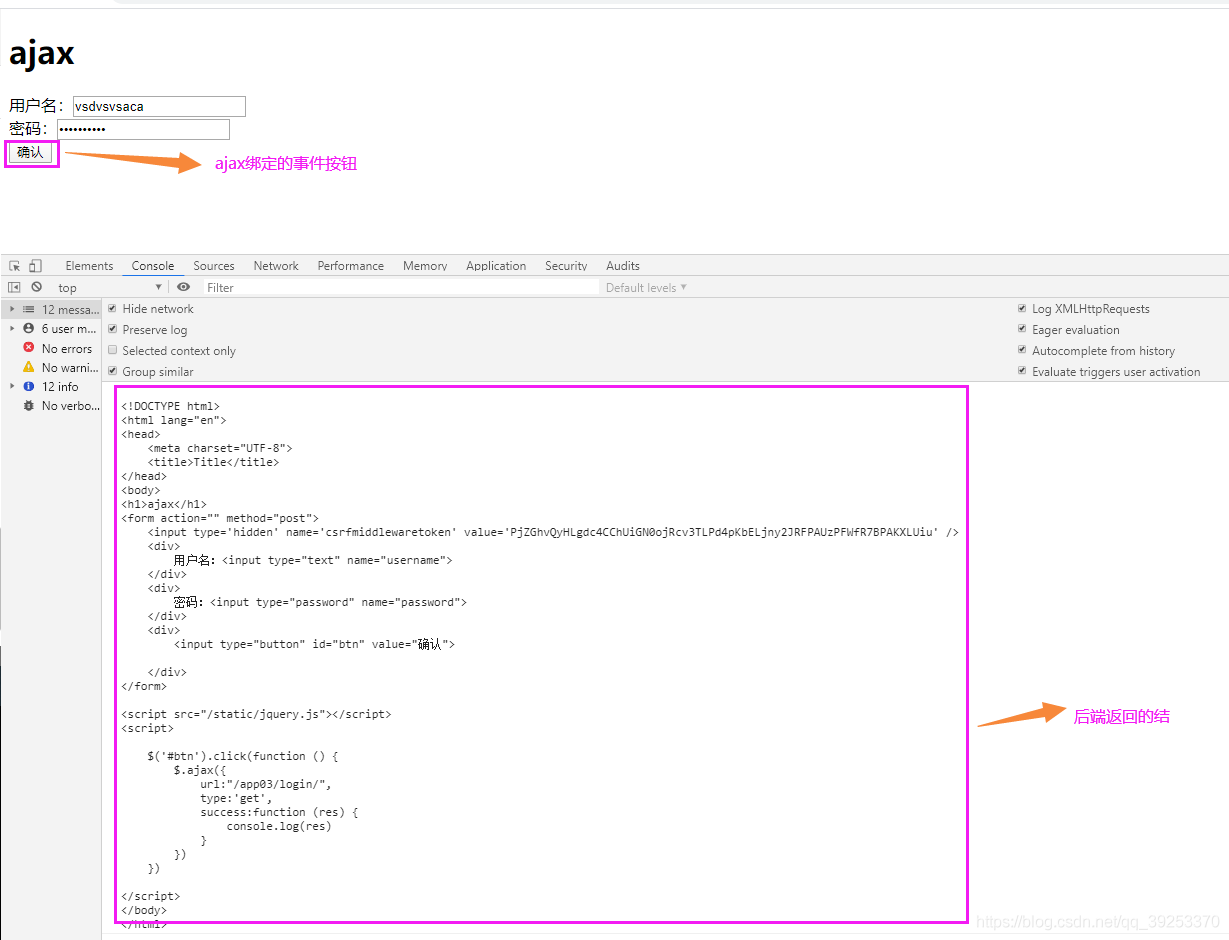Viewport: 1229px width, 940px height.
Task: Focus the console Filter field
Action: 400,288
